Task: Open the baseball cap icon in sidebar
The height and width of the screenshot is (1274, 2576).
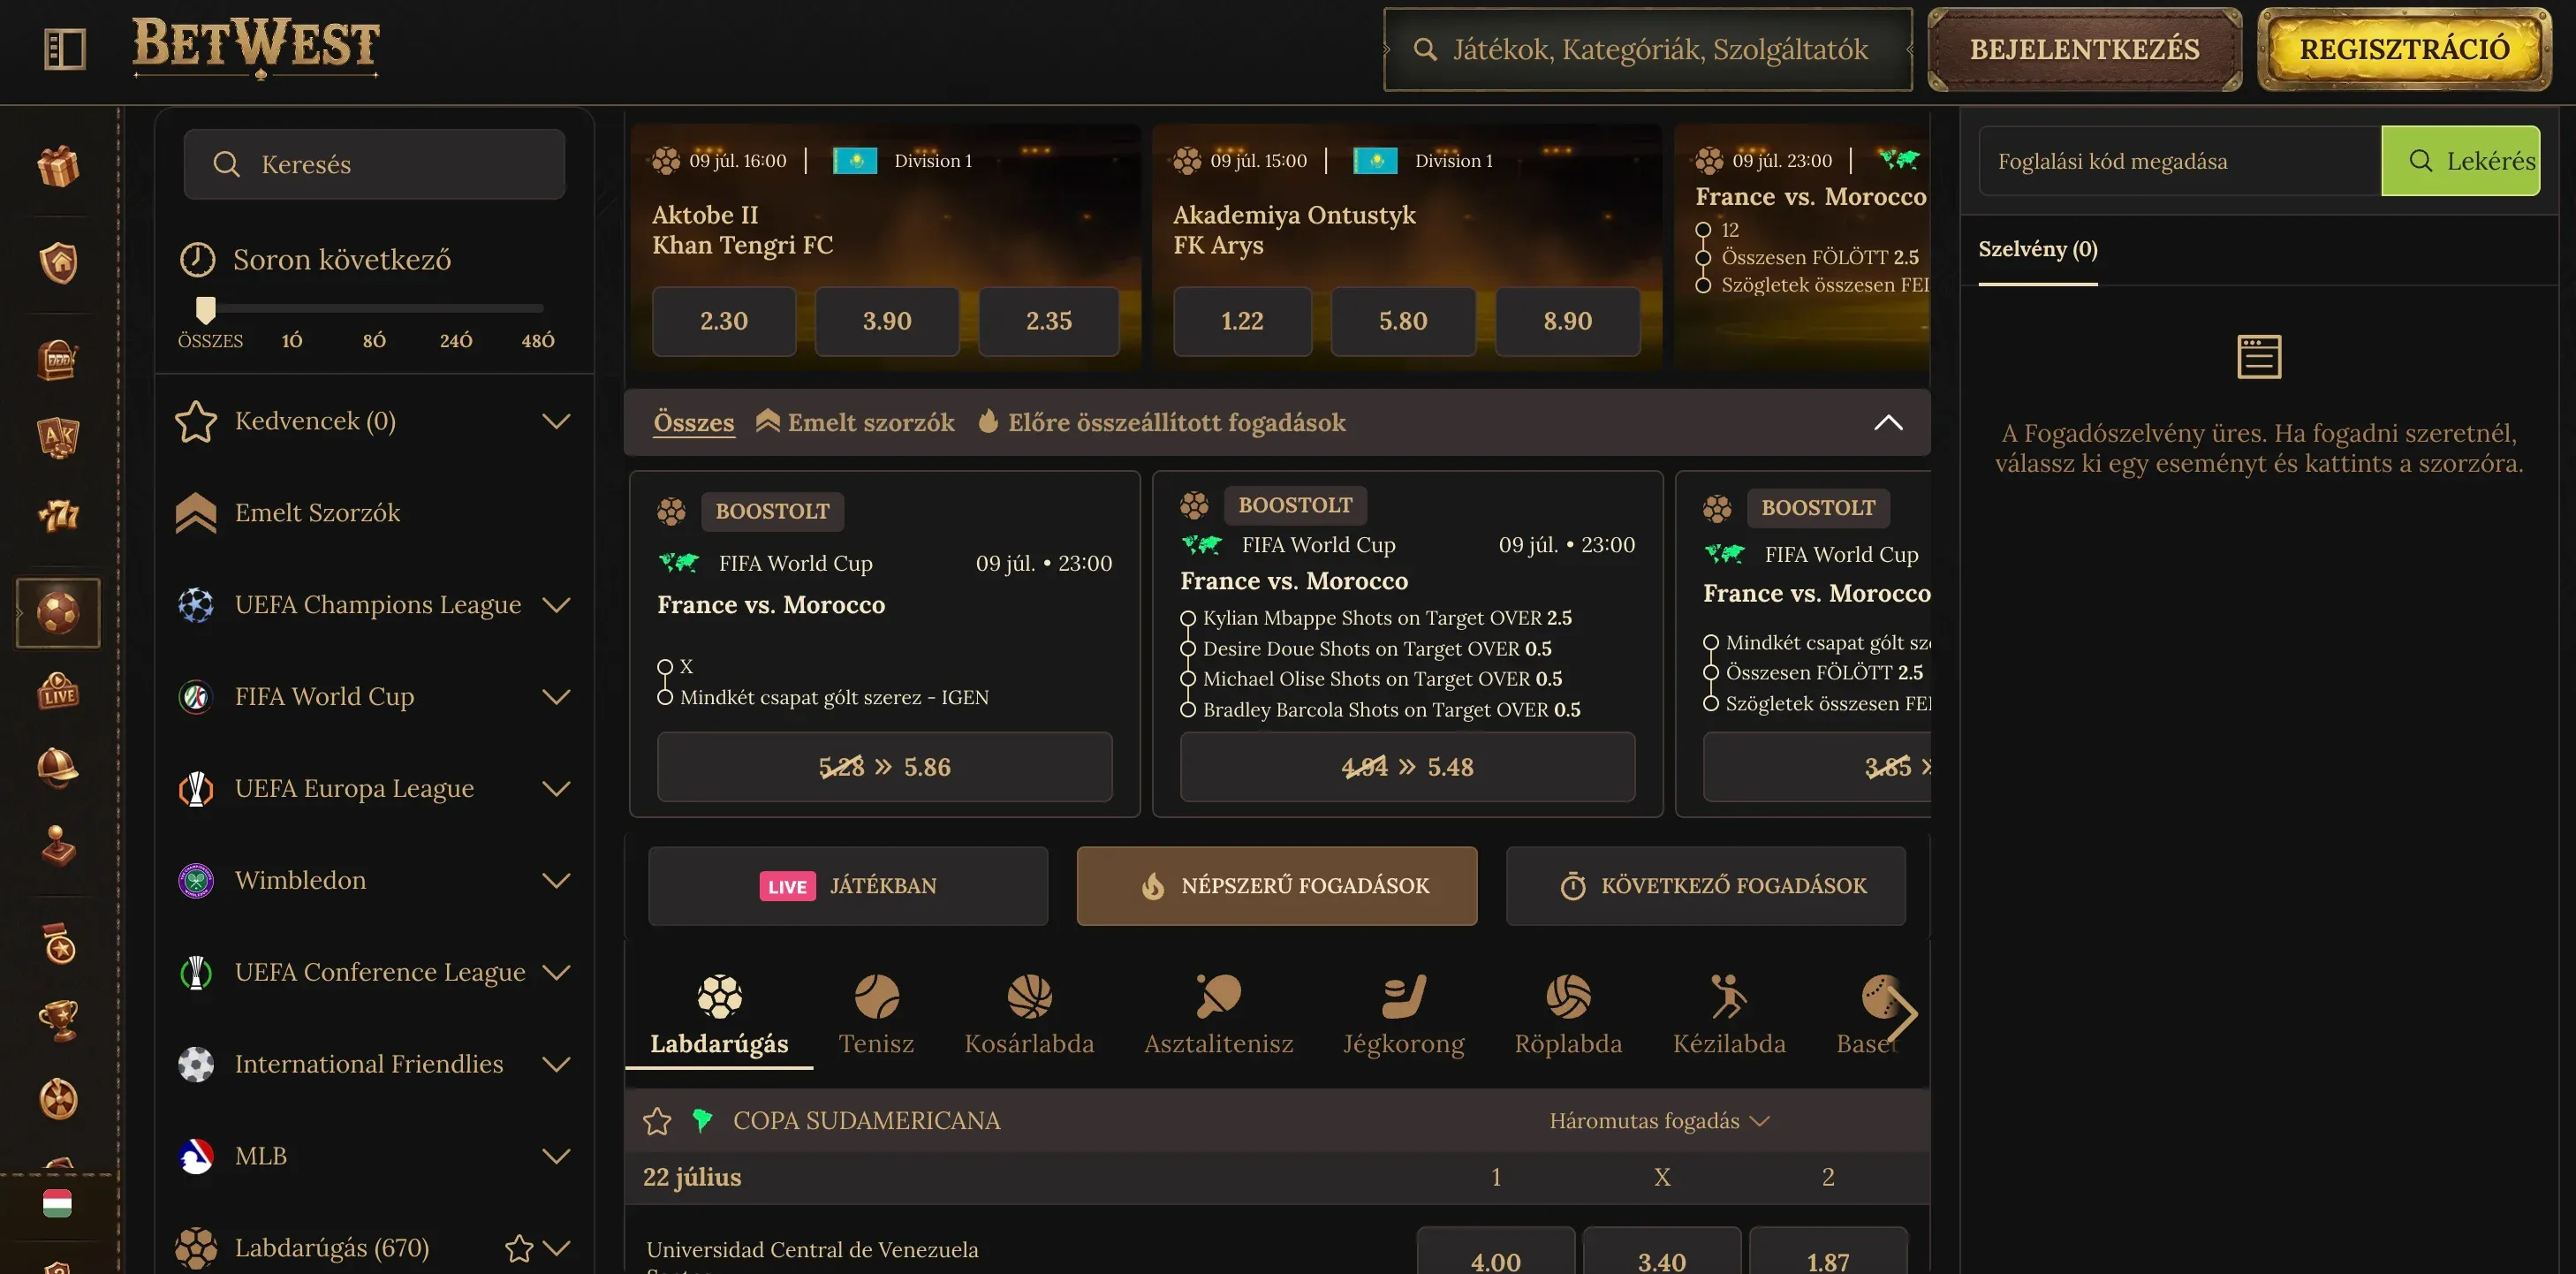Action: 58,767
